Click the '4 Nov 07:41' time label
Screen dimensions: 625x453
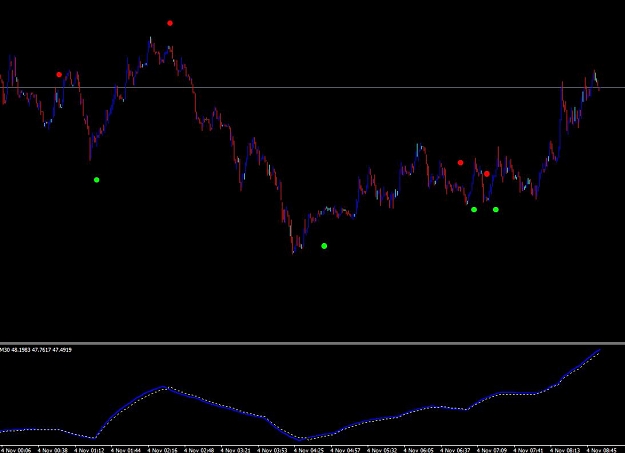[x=529, y=450]
